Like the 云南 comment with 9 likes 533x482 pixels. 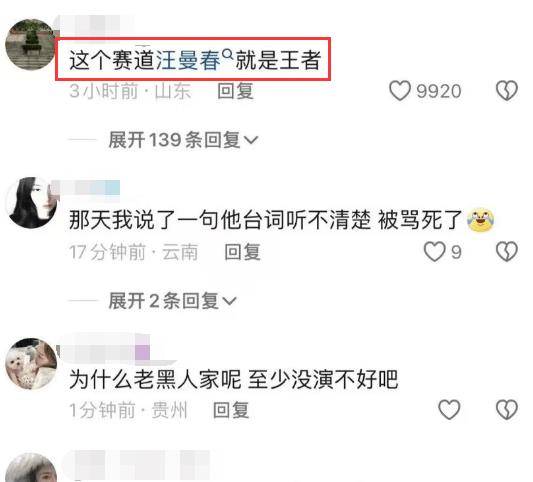(x=434, y=252)
